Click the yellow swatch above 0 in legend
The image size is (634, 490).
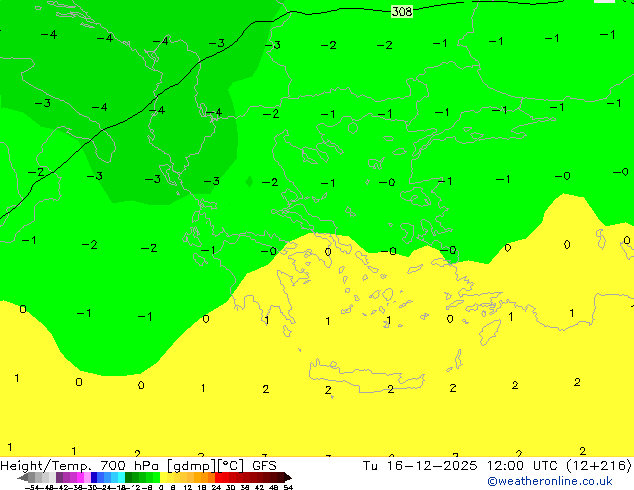[163, 477]
